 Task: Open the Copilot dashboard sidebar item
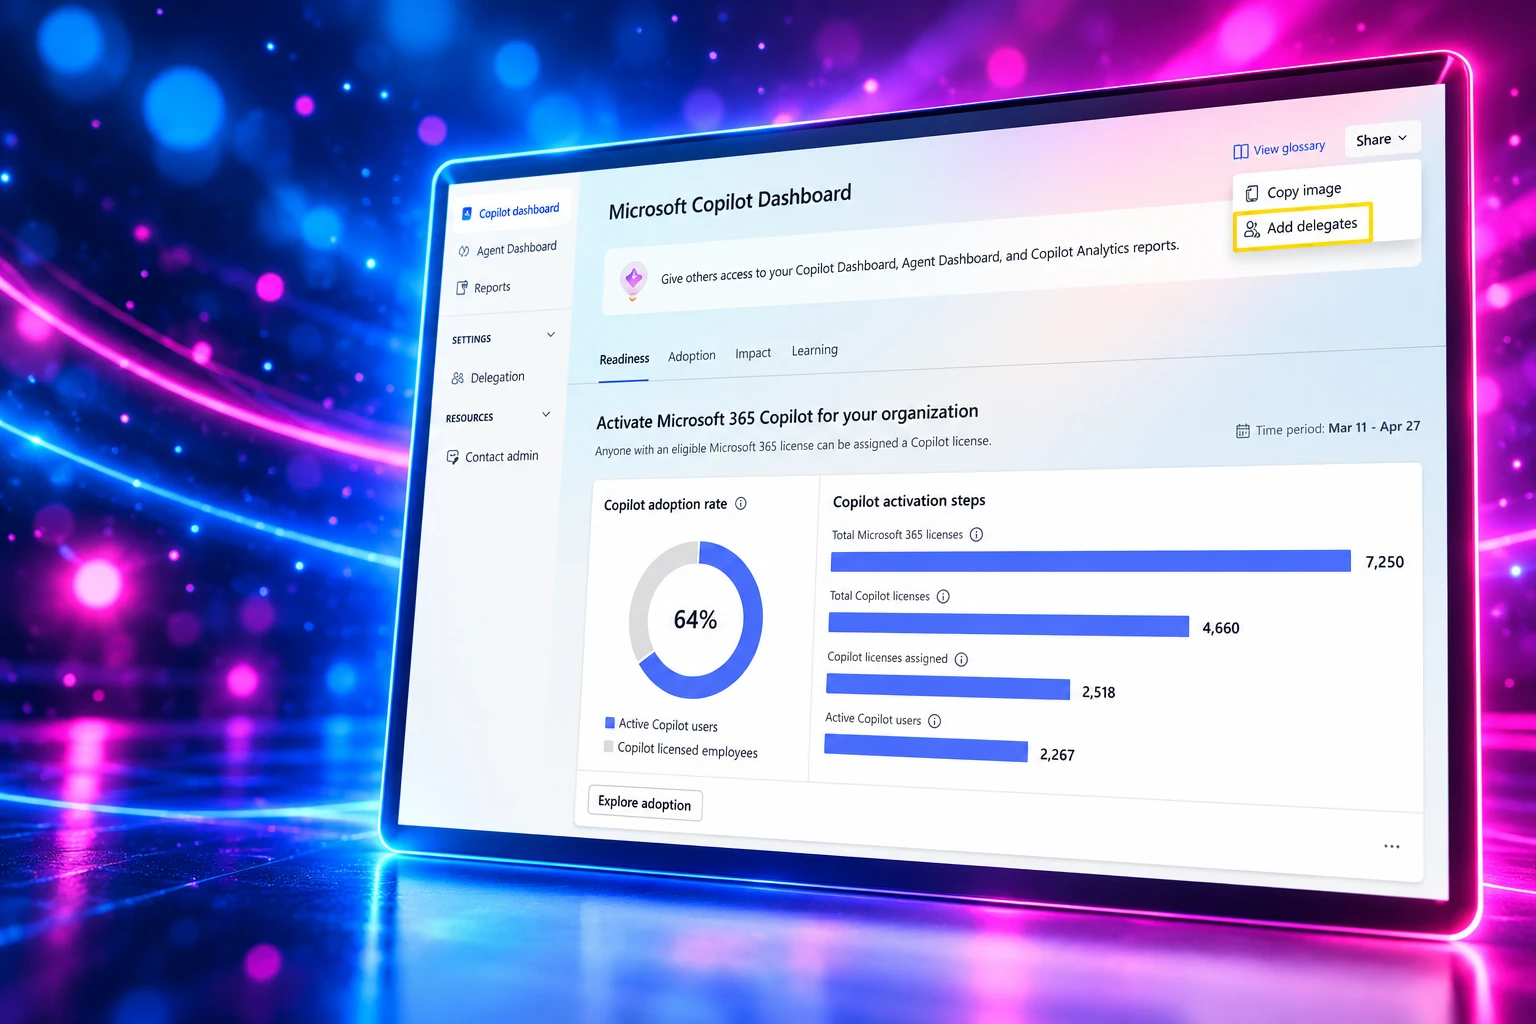pyautogui.click(x=510, y=211)
